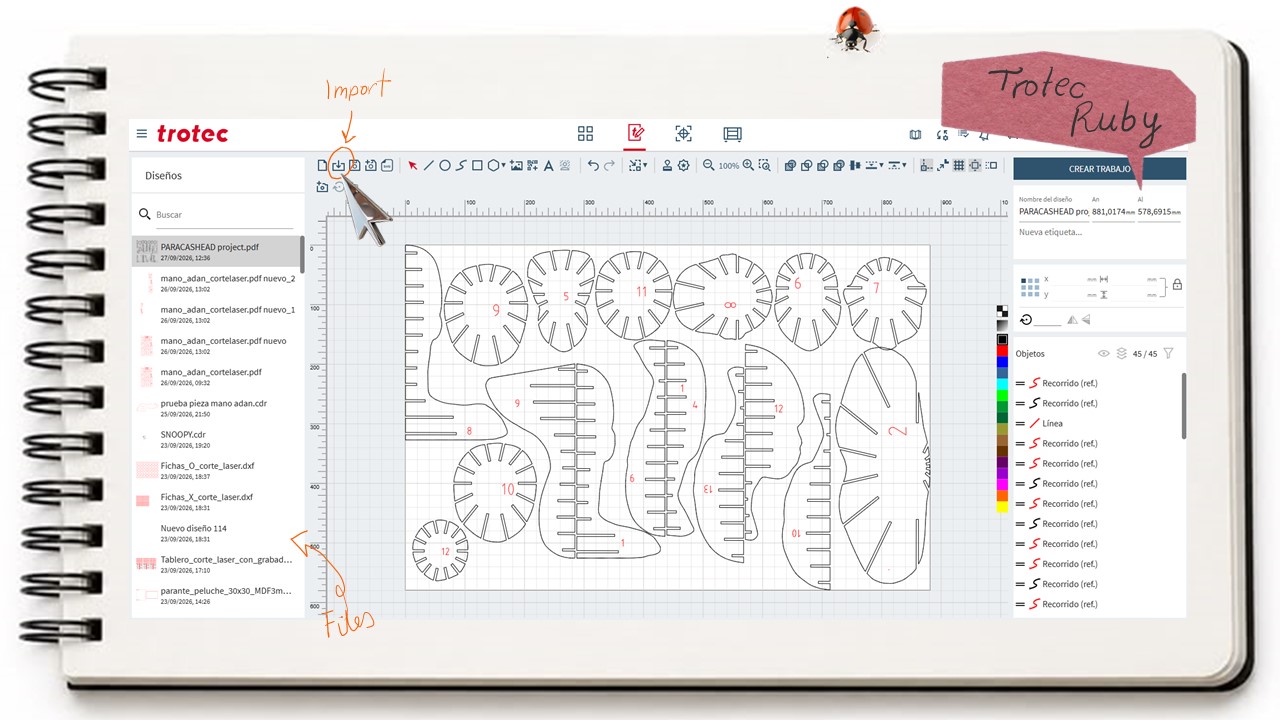Select the polygon drawing tool
Image resolution: width=1280 pixels, height=720 pixels.
tap(493, 165)
